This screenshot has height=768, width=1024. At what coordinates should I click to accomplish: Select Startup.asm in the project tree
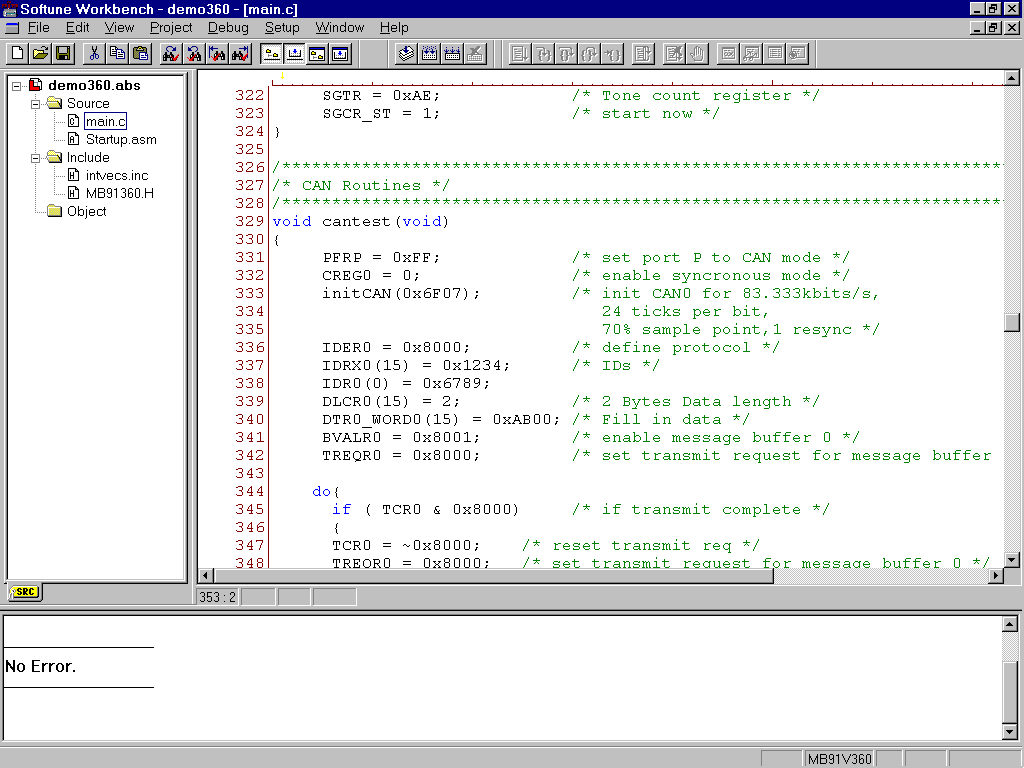click(x=120, y=140)
